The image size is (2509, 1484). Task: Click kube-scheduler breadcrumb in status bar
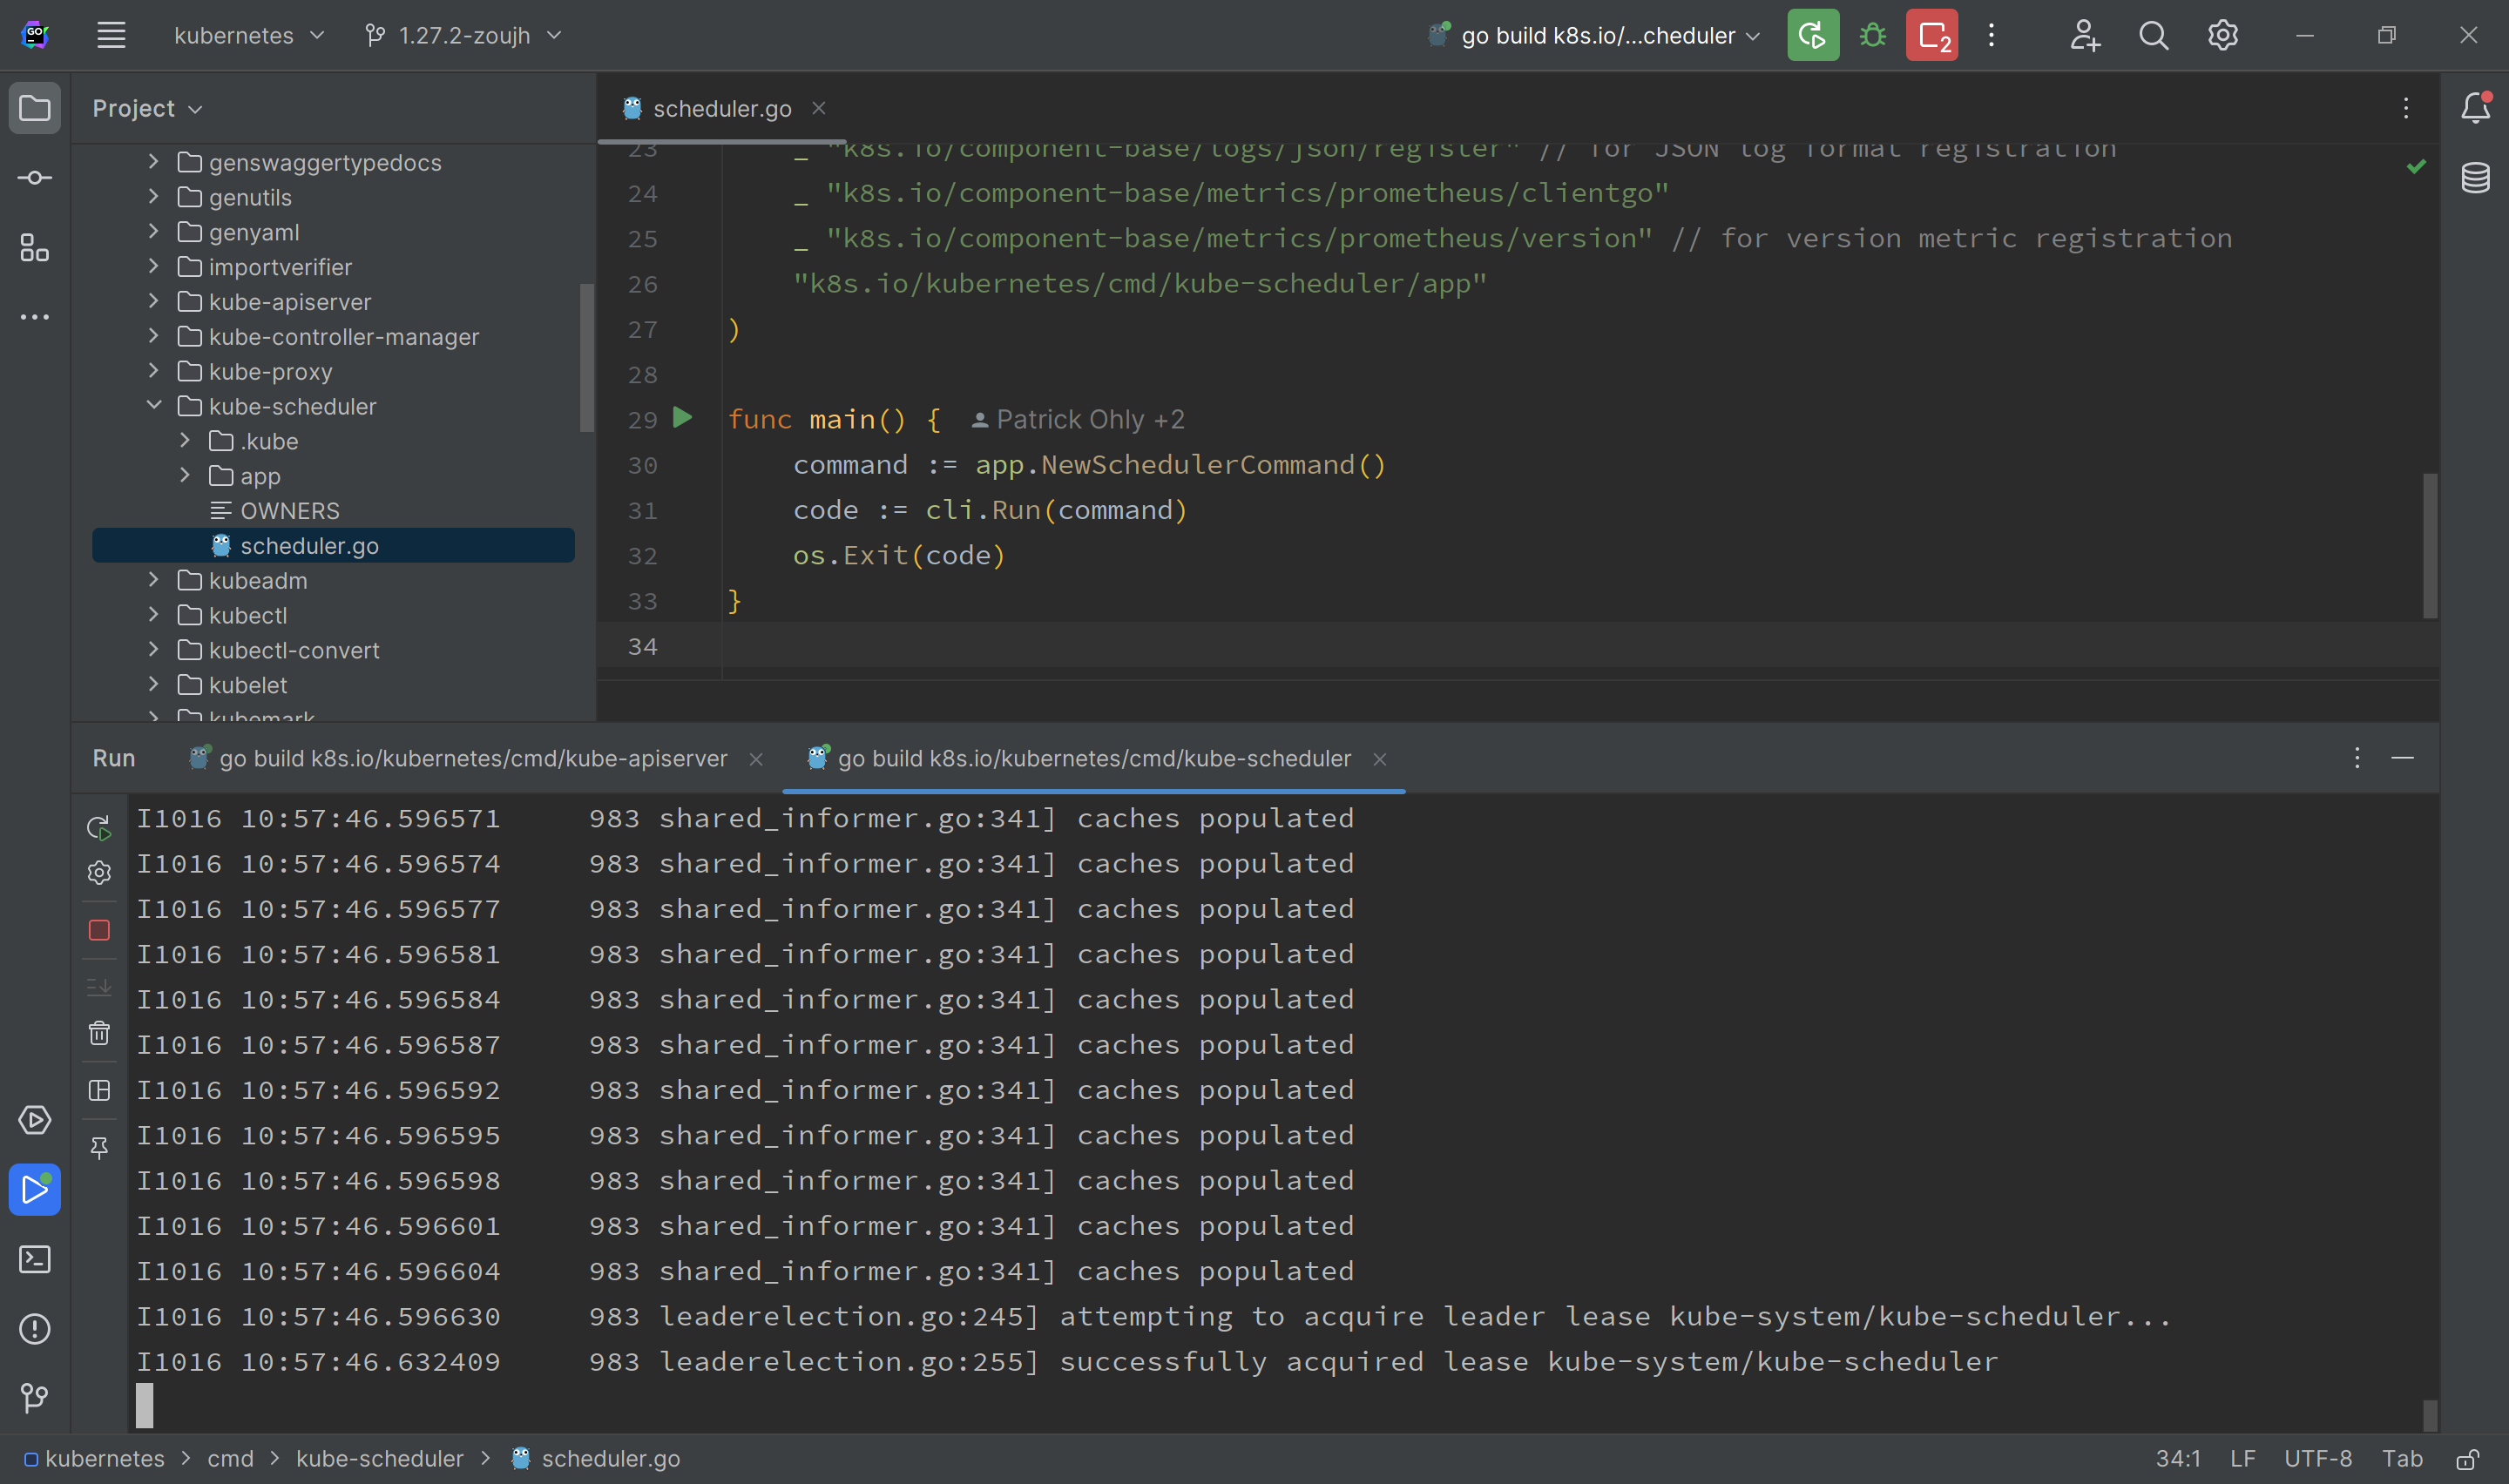coord(380,1459)
